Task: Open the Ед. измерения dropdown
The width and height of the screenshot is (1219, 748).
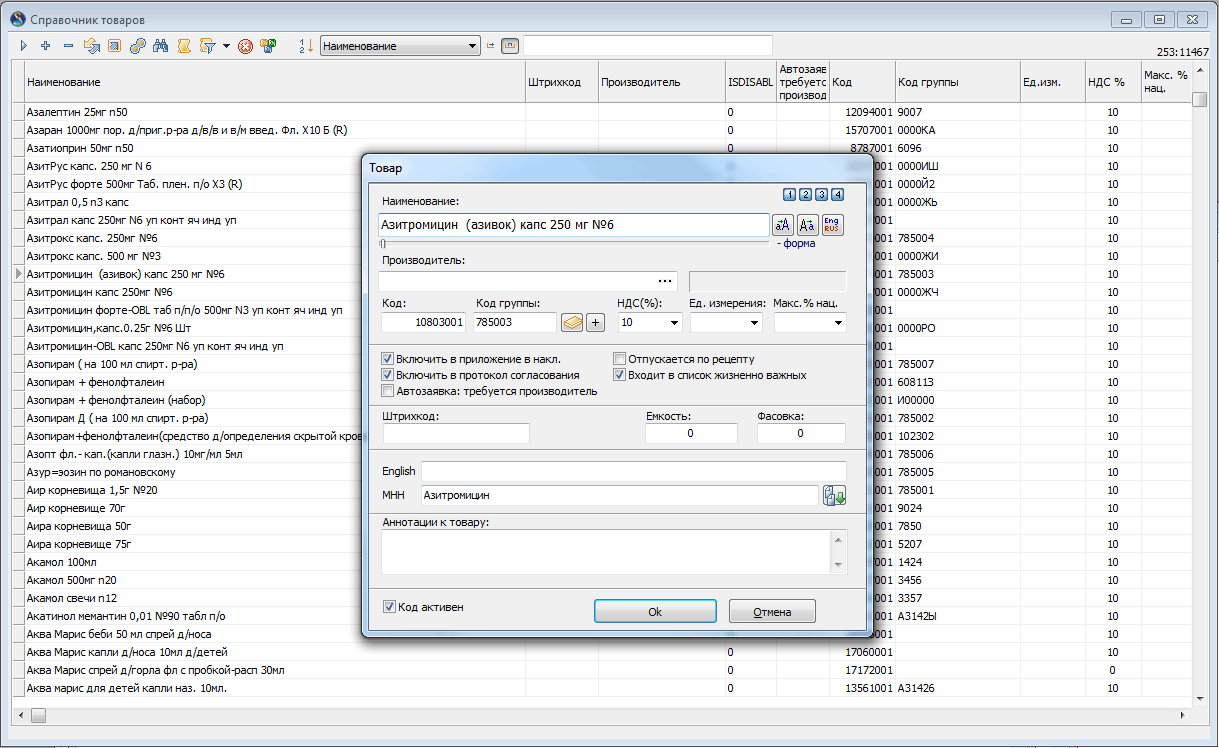Action: (x=754, y=323)
